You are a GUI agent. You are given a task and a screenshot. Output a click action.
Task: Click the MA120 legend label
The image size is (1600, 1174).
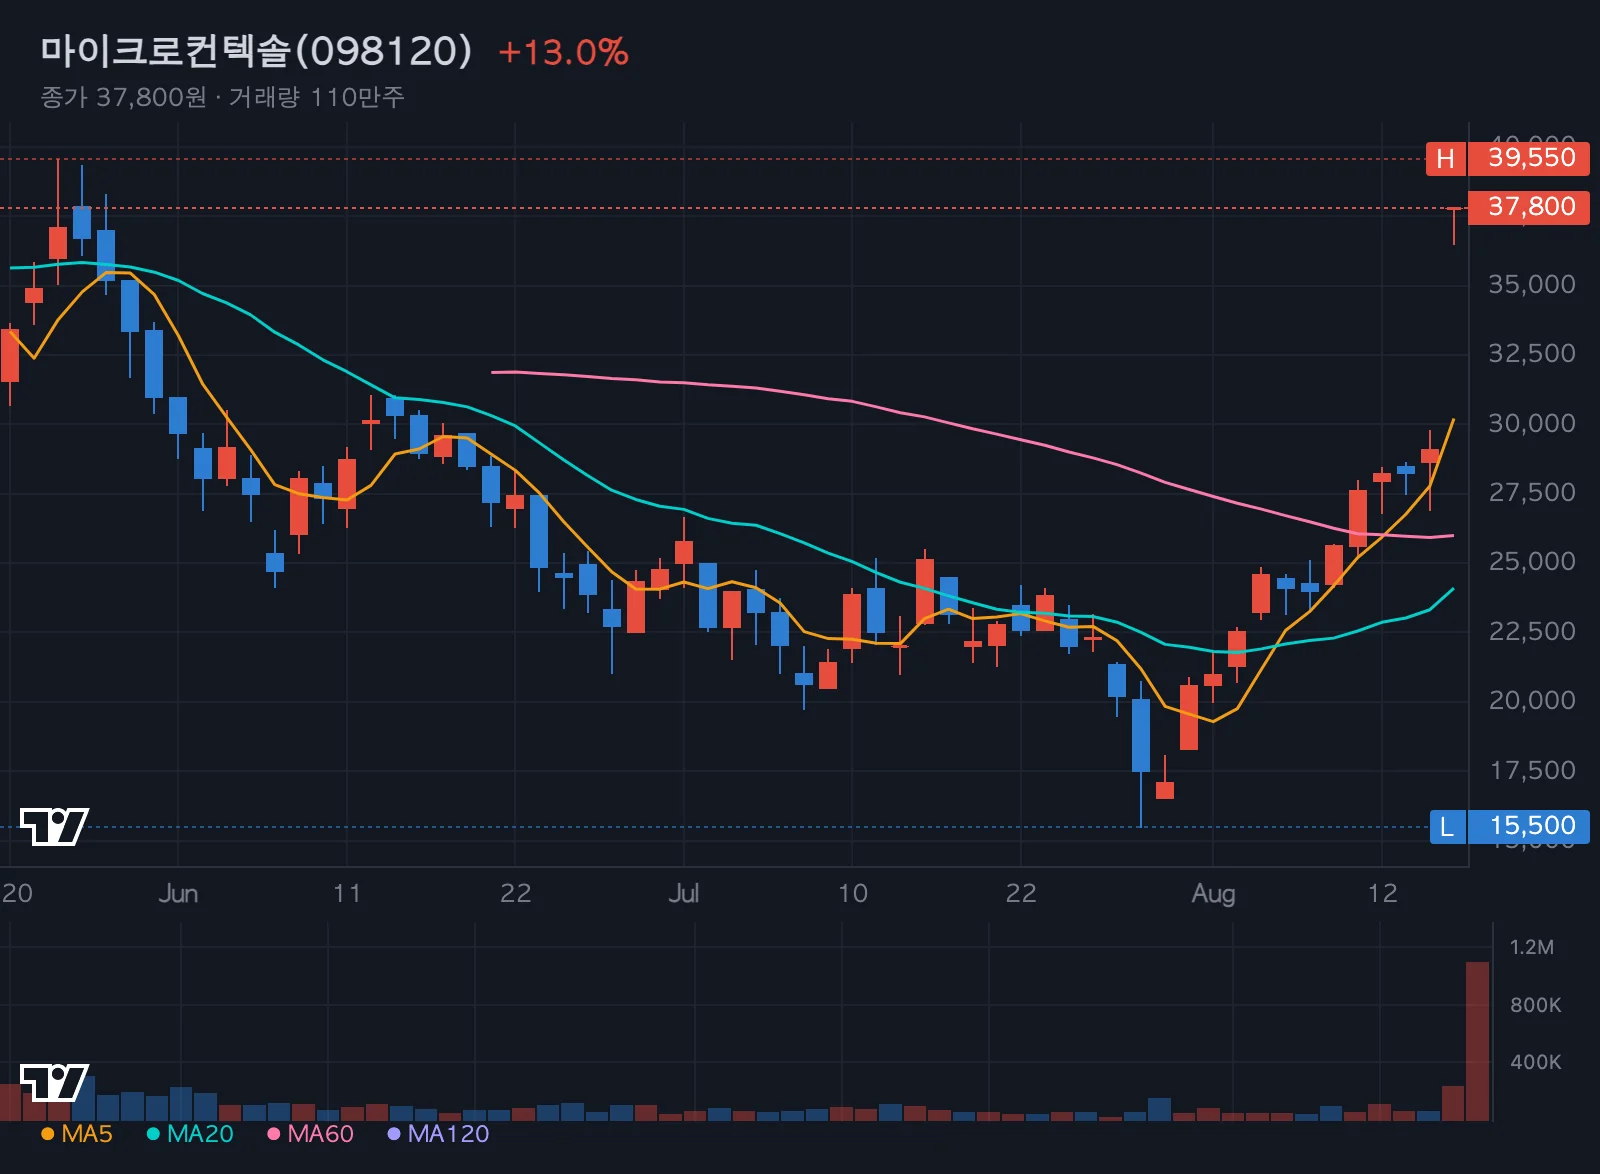point(448,1134)
